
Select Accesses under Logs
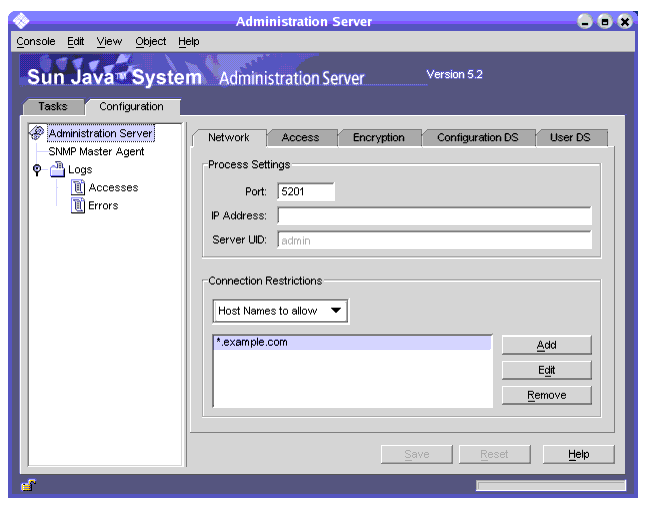[x=113, y=187]
